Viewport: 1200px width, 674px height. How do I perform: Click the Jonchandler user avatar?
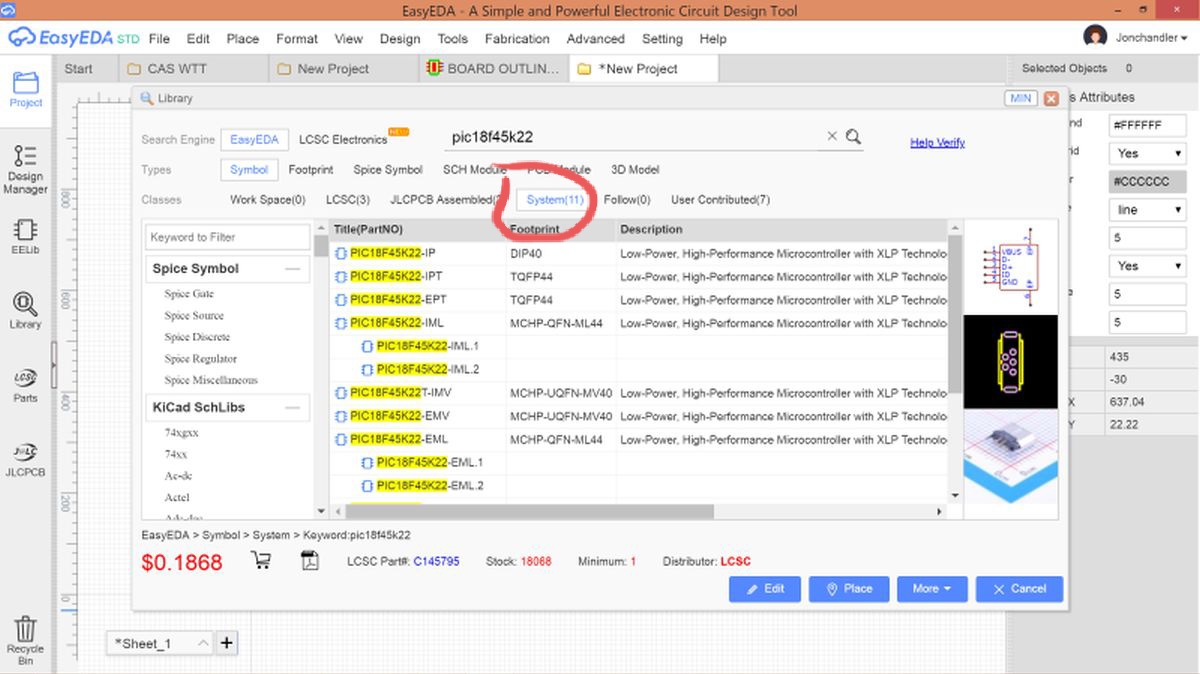click(1095, 38)
